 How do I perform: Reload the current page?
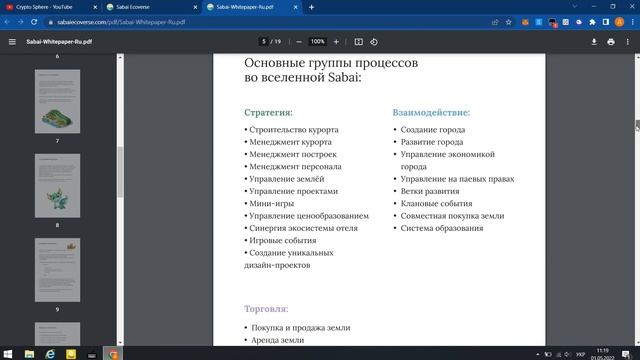point(34,22)
